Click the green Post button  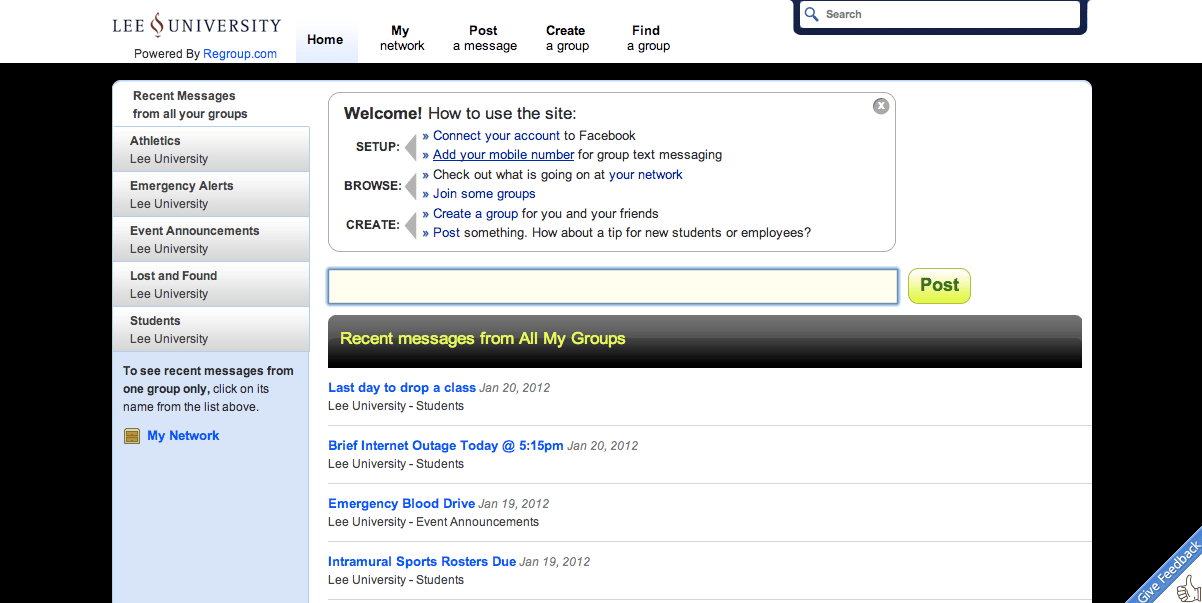pyautogui.click(x=939, y=286)
